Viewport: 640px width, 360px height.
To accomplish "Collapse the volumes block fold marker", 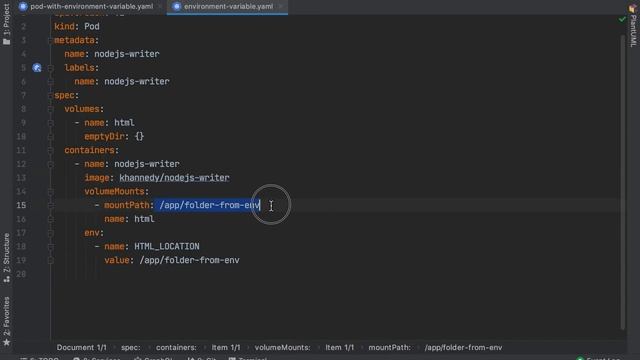I will point(50,109).
